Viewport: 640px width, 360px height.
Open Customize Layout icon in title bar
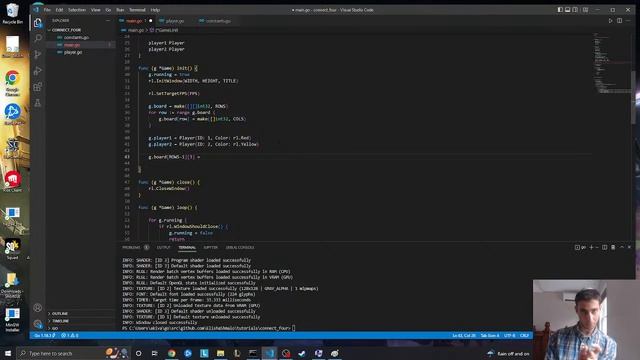[585, 10]
